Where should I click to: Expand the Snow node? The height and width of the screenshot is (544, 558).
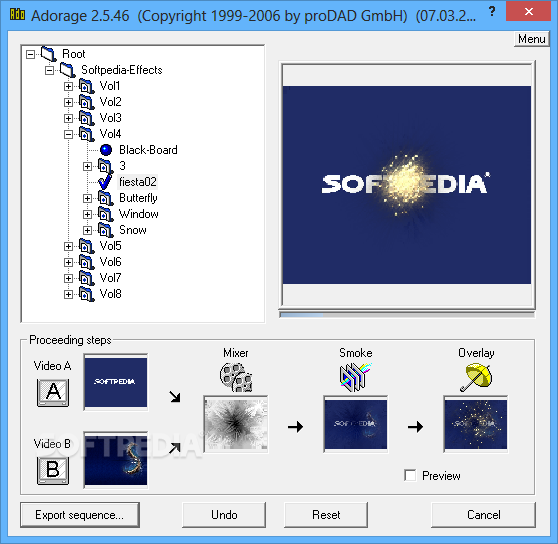tap(88, 231)
